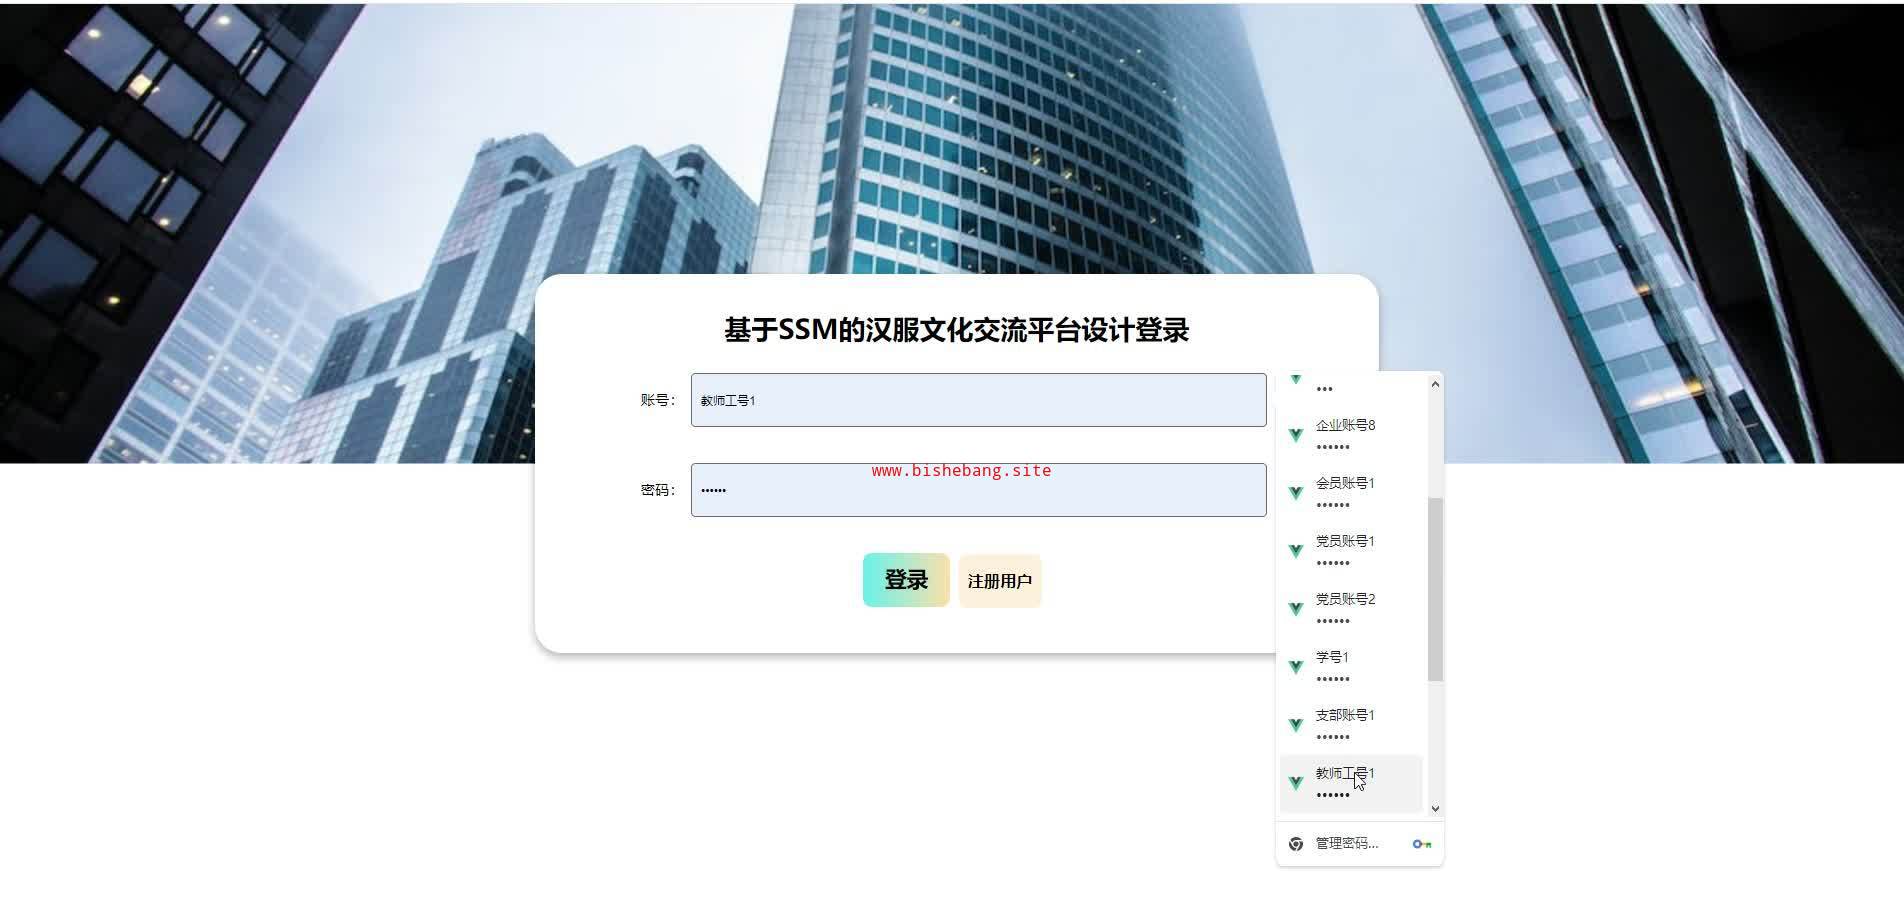Click the Vue icon beside 学号1
1904x922 pixels.
coord(1296,667)
